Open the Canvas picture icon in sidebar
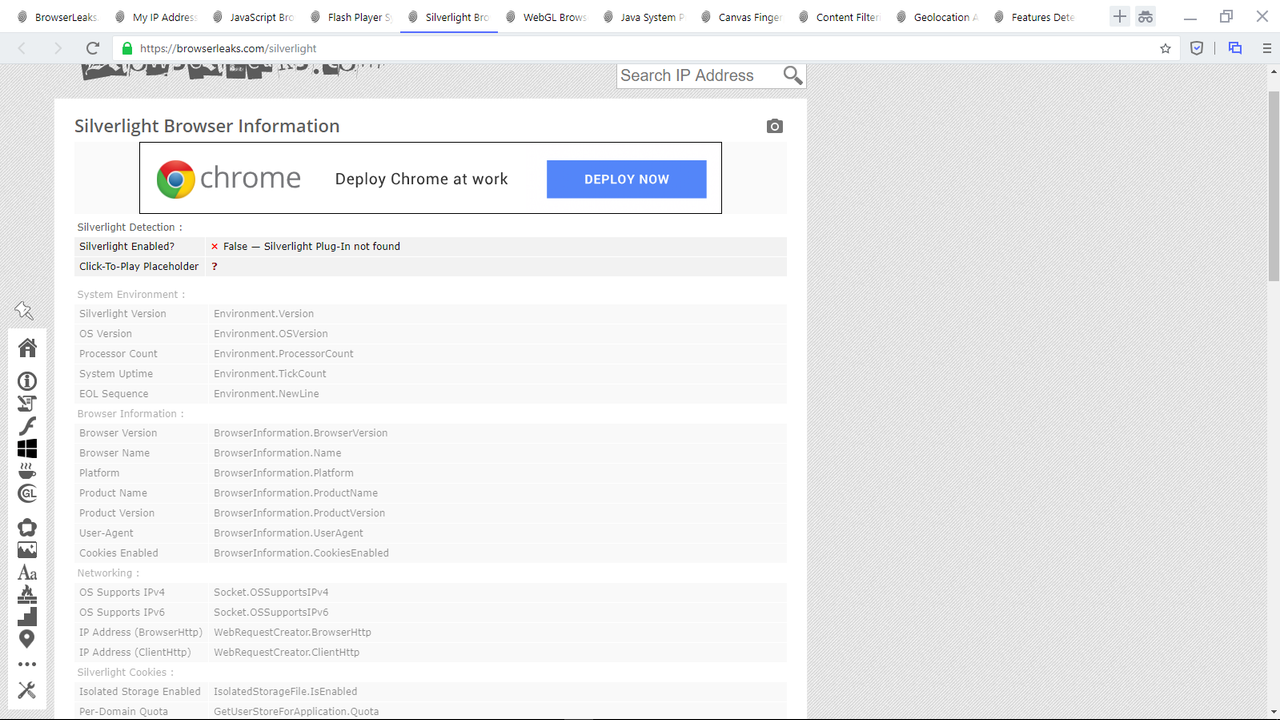 point(27,550)
